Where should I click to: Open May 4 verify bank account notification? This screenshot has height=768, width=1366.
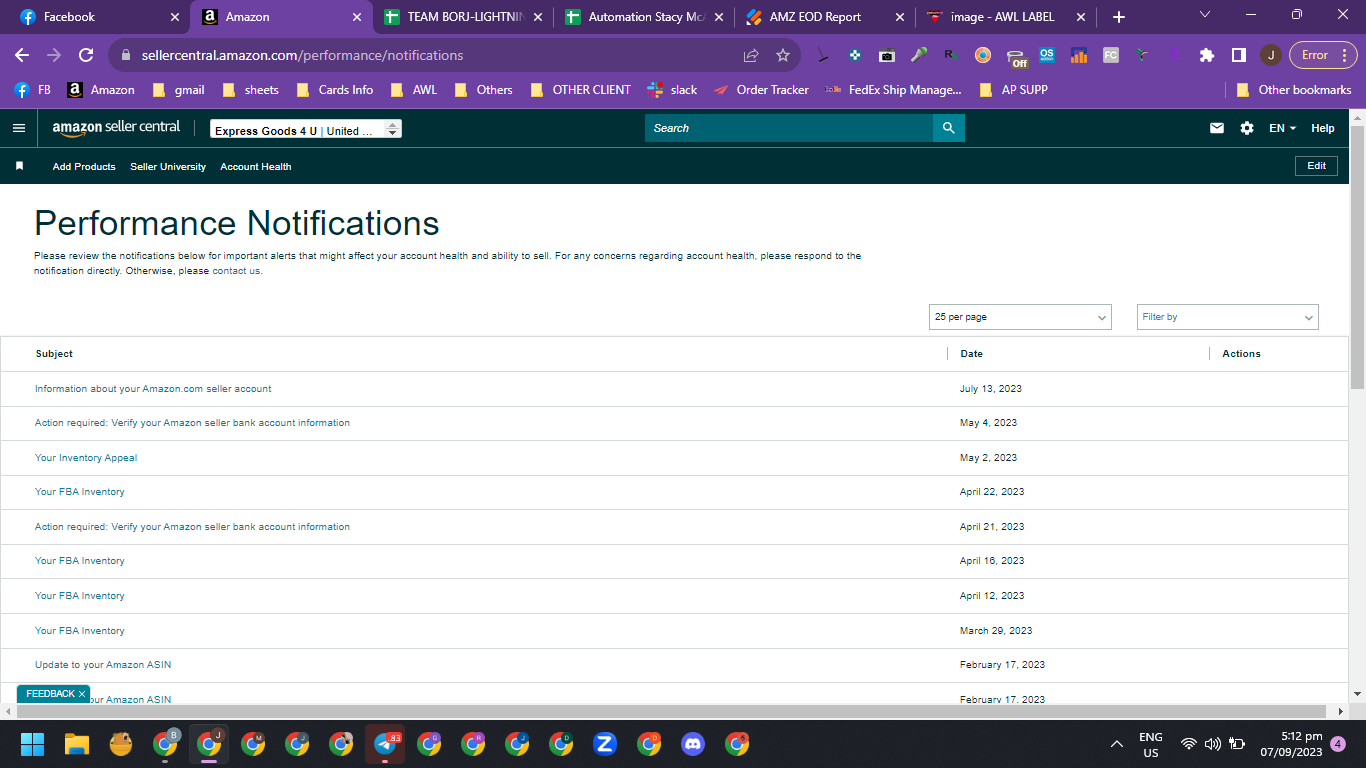[192, 423]
